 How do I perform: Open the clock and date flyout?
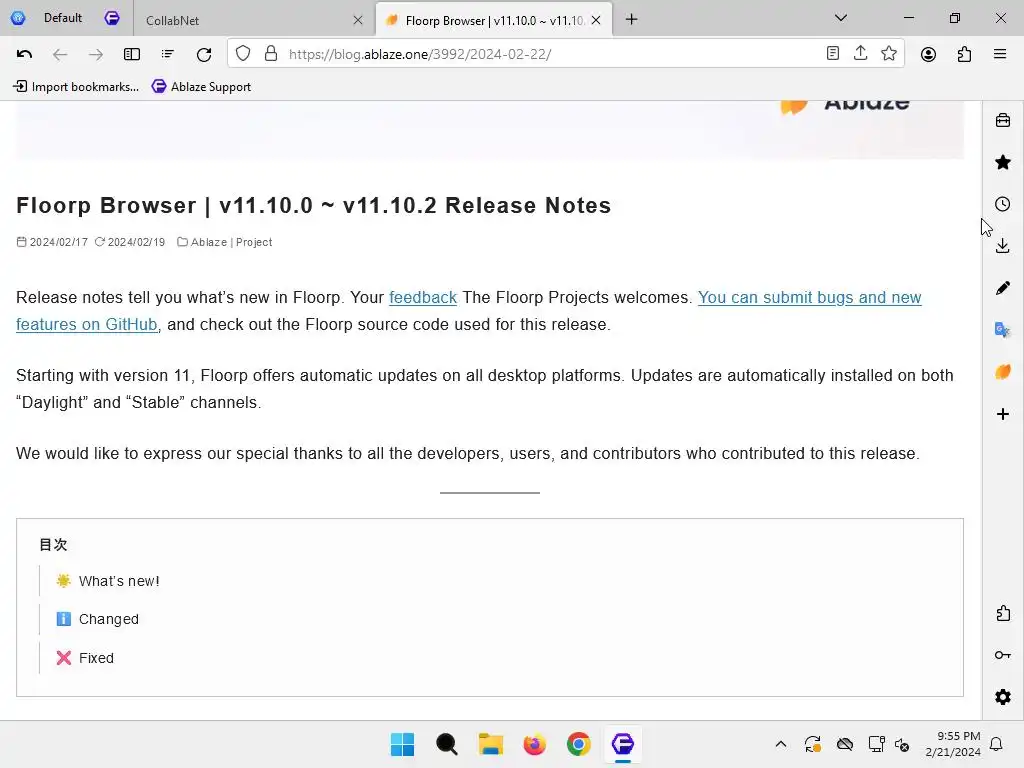953,744
